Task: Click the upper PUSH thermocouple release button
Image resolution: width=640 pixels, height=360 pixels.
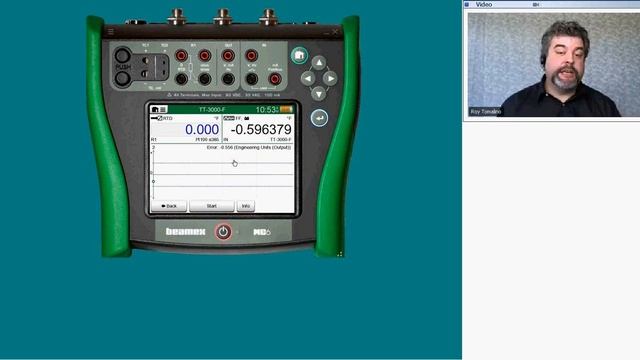Action: 122,56
